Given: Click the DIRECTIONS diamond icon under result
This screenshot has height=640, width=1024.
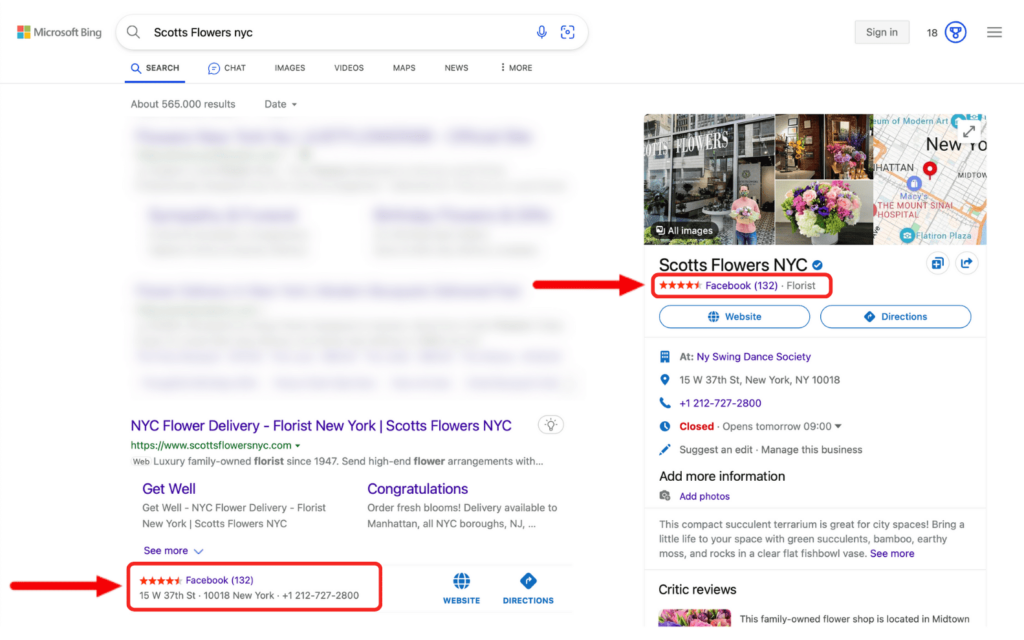Looking at the screenshot, I should (528, 581).
